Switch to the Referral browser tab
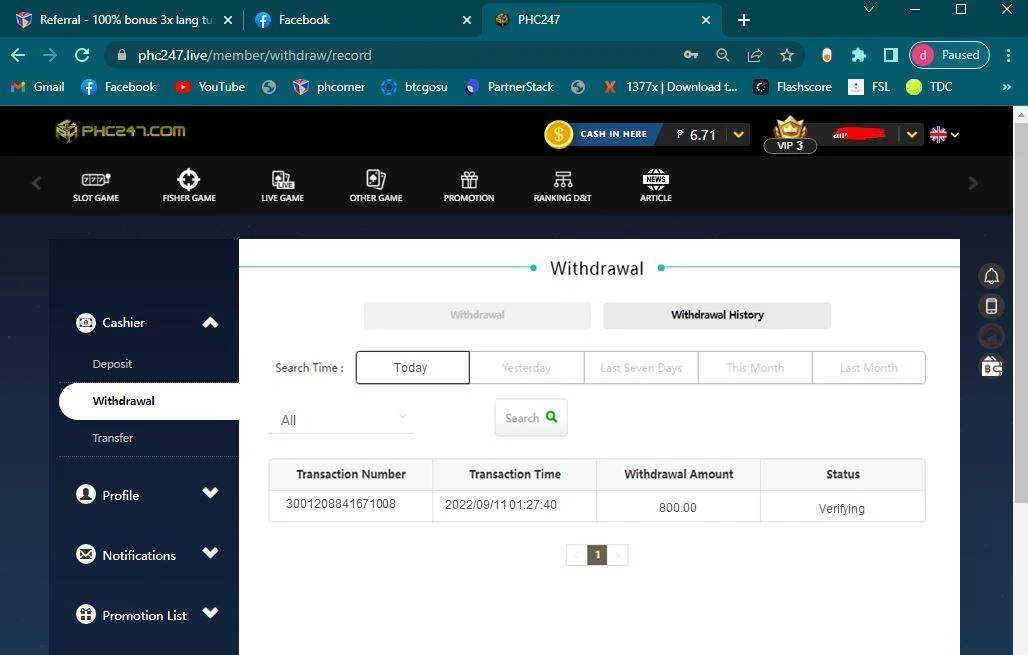This screenshot has height=655, width=1028. (x=125, y=20)
